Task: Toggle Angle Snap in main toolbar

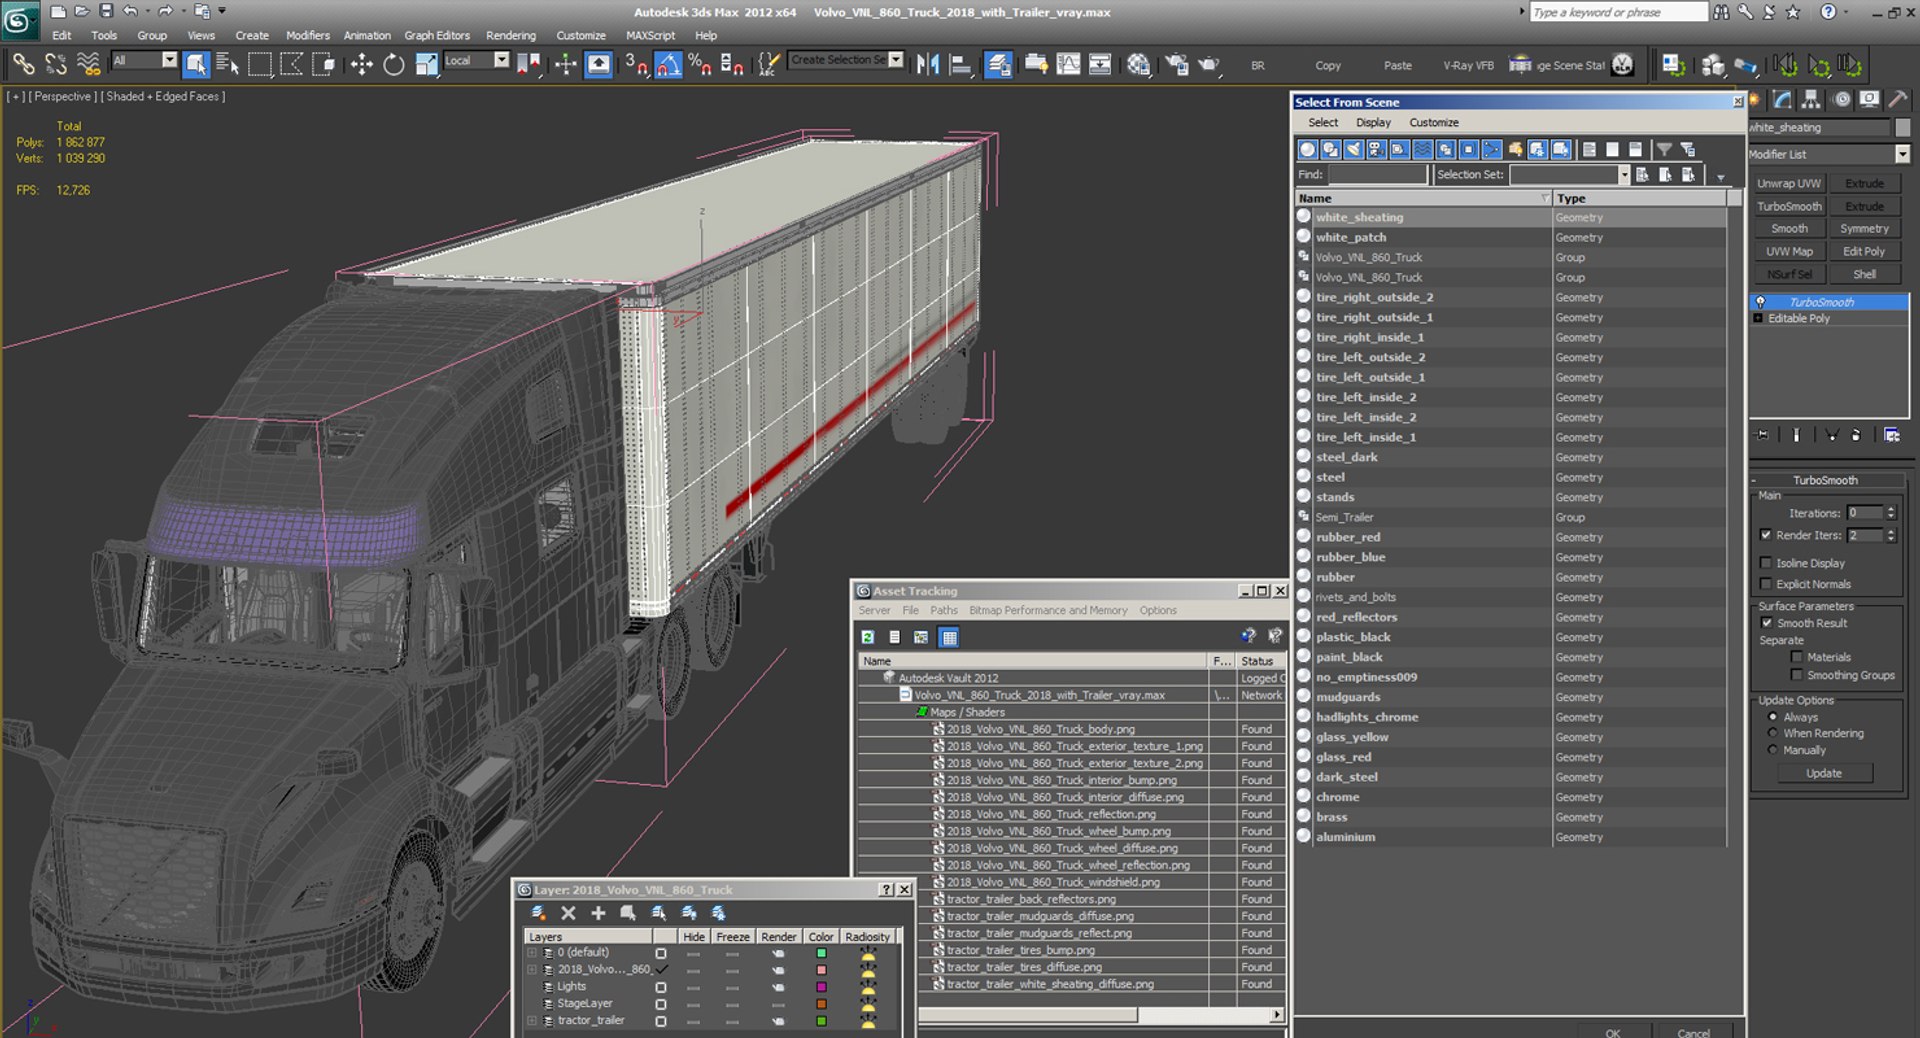Action: point(668,65)
